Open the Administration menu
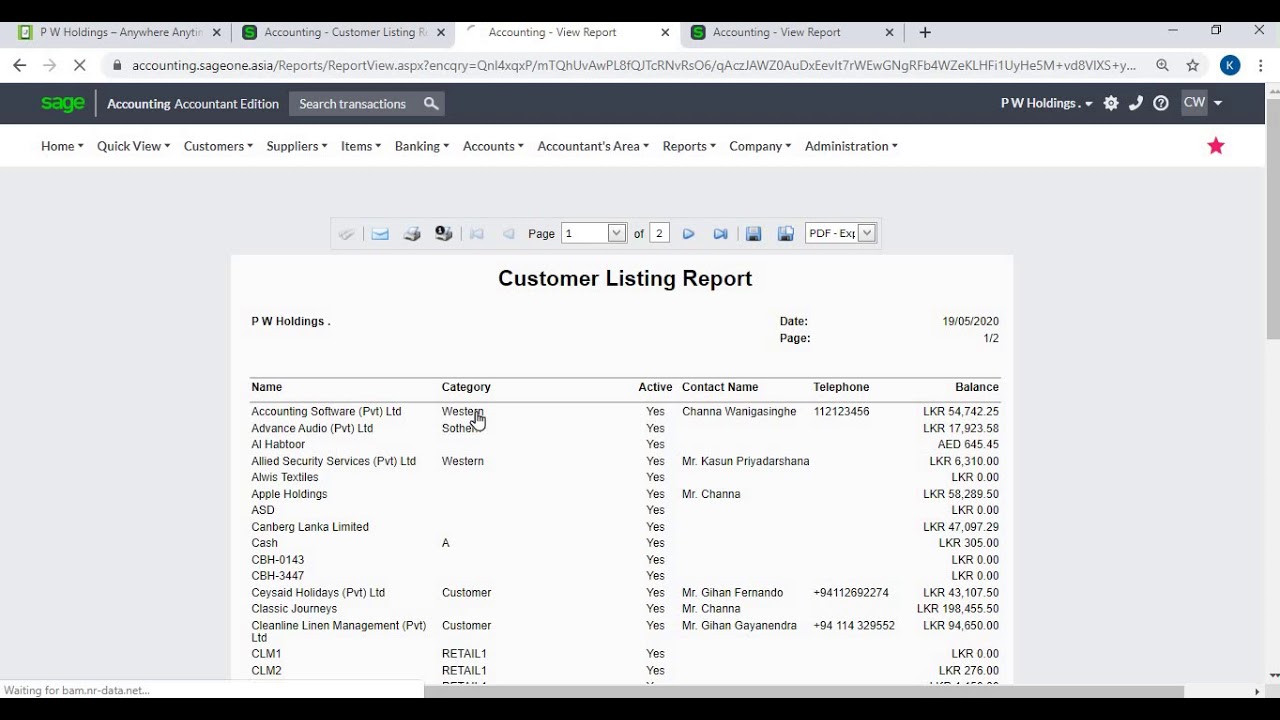 (x=851, y=146)
